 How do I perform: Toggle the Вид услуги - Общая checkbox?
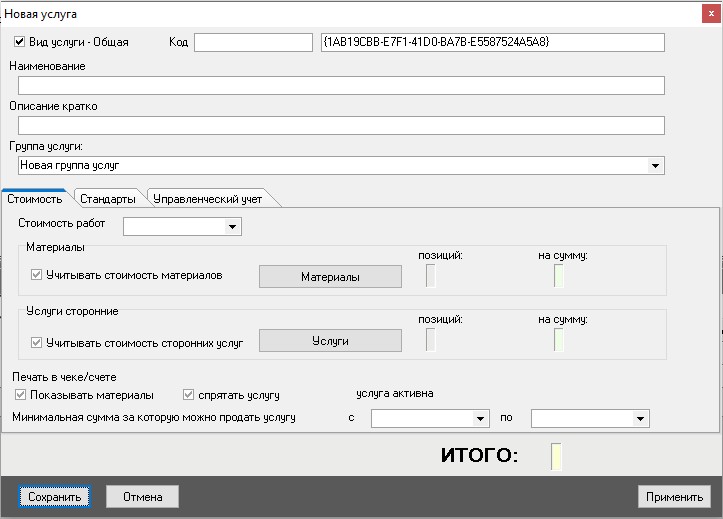point(19,42)
